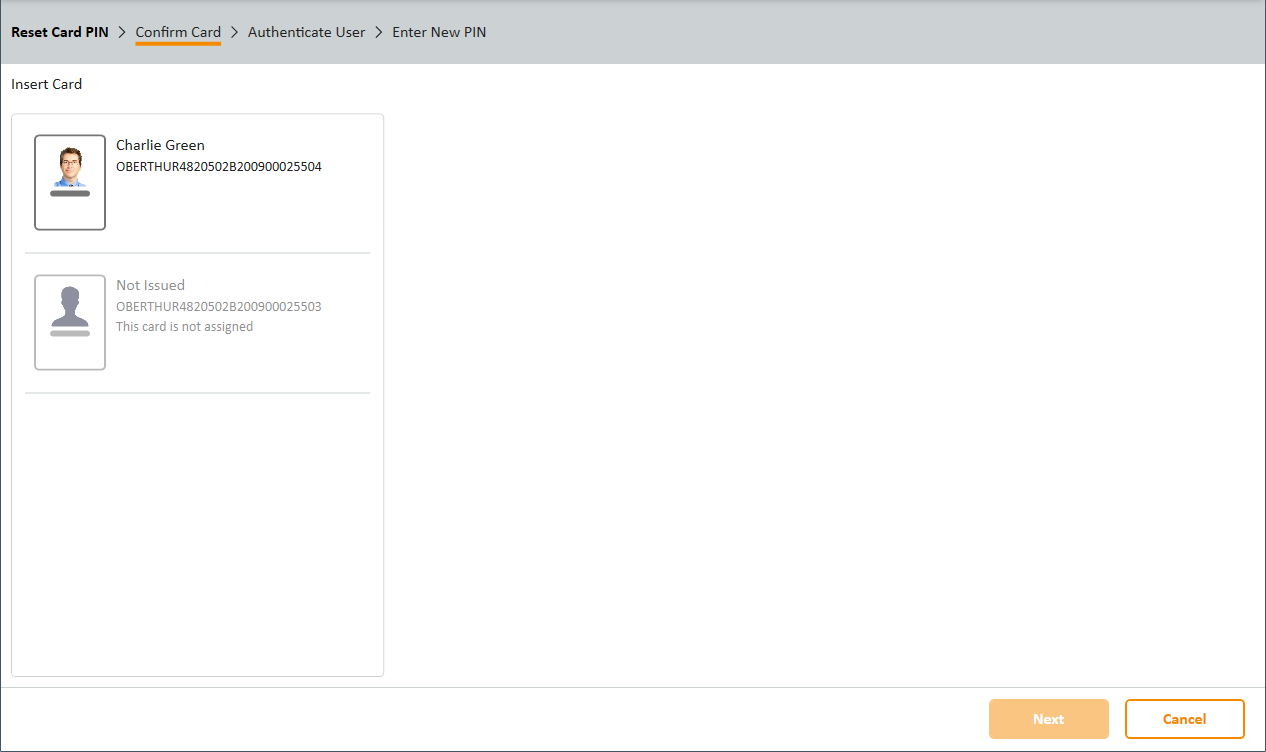Cancel the PIN reset workflow

(x=1184, y=719)
